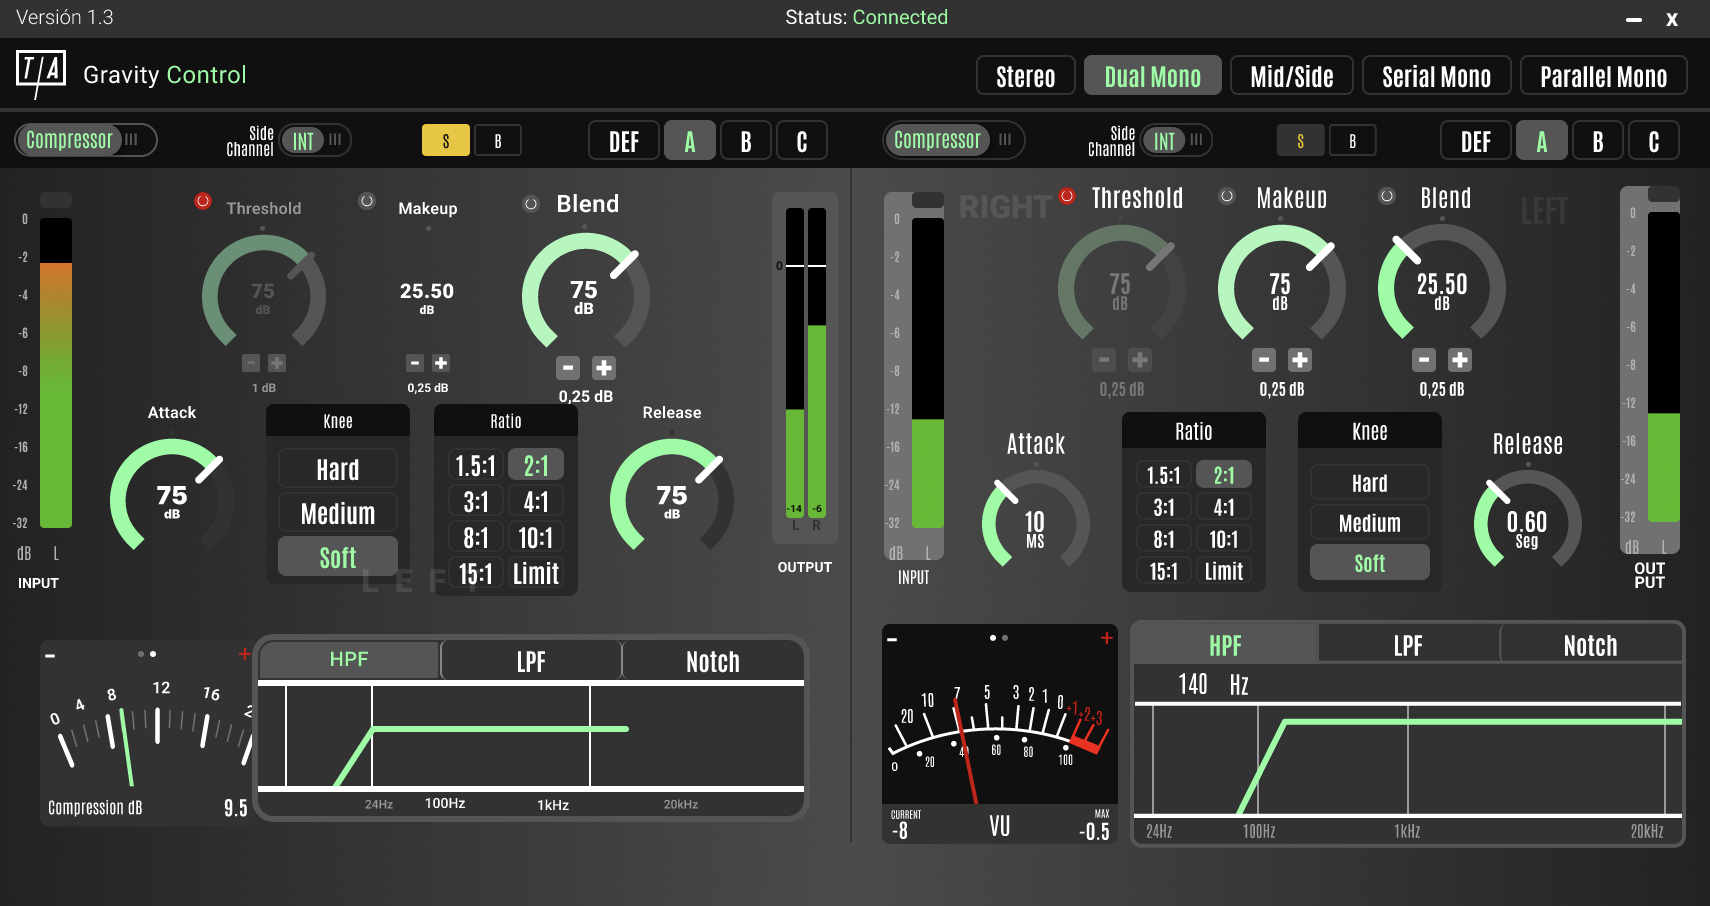This screenshot has height=906, width=1710.
Task: Load left DEF preset
Action: click(624, 141)
